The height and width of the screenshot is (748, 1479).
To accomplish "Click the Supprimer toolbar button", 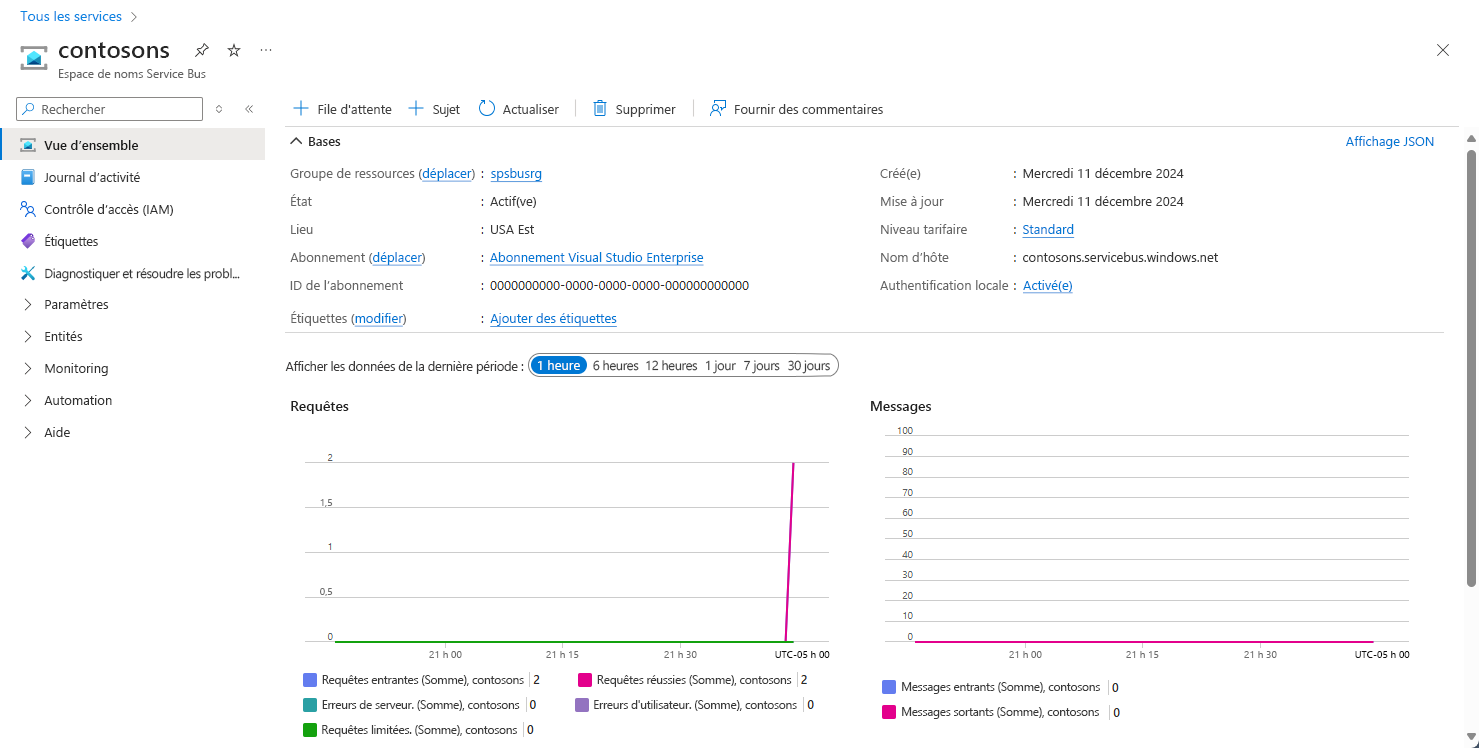I will (x=634, y=109).
